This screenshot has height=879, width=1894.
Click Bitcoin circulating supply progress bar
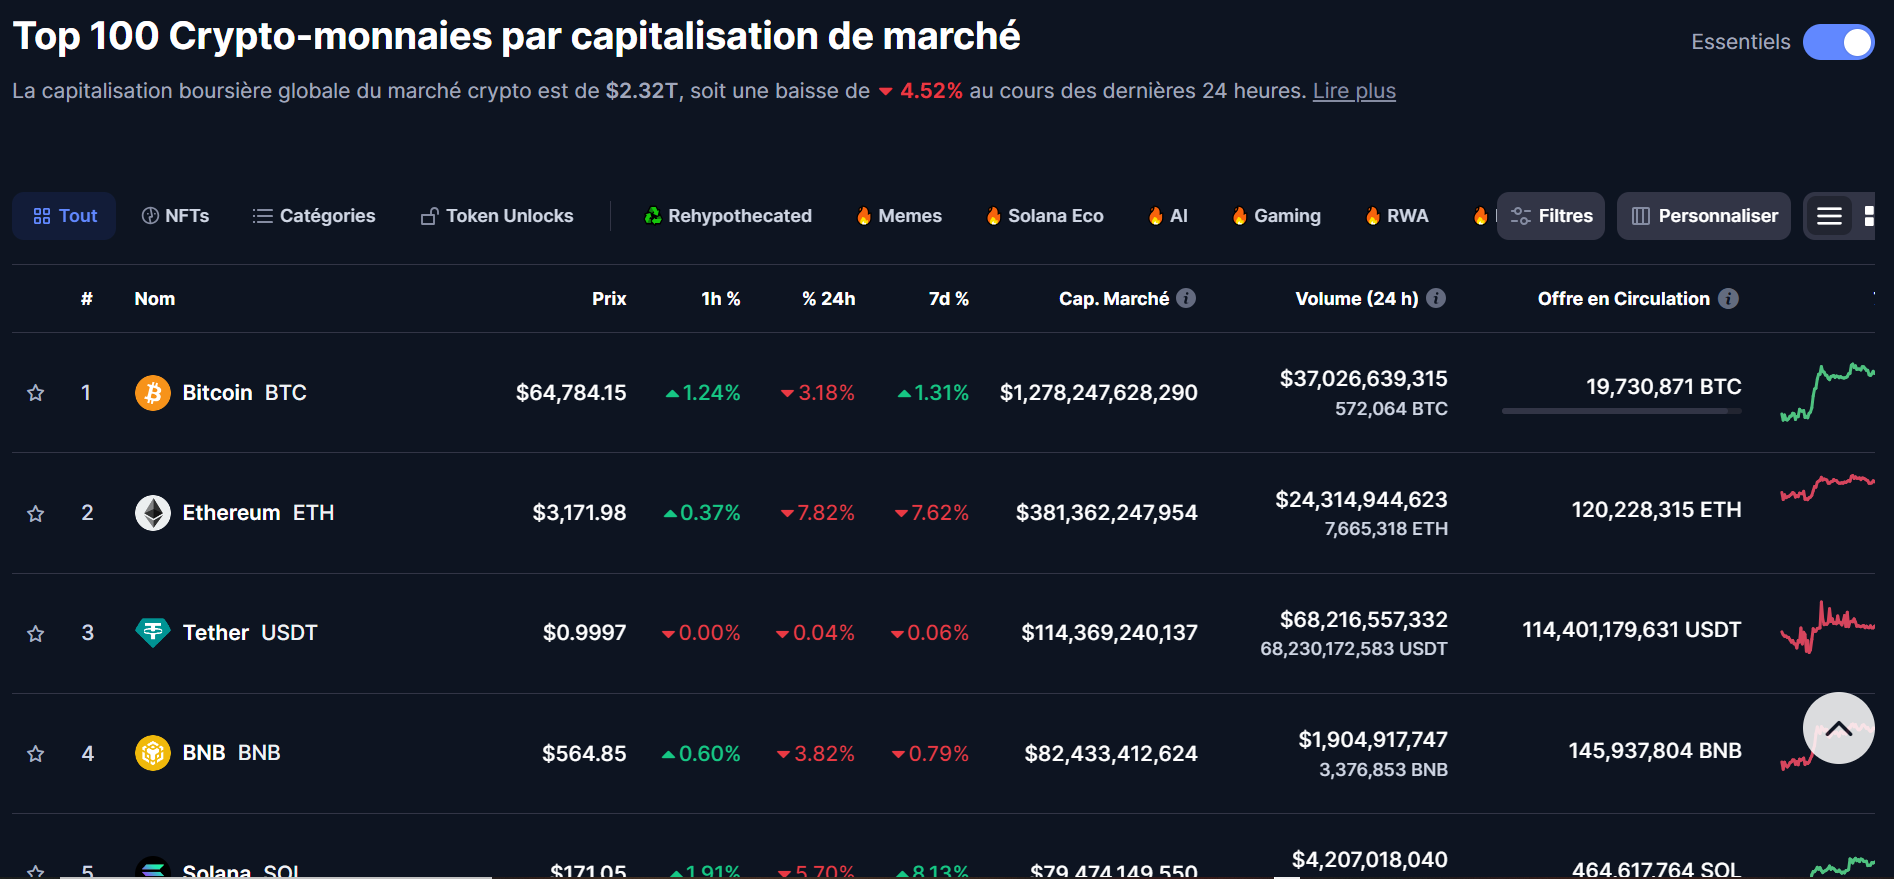[1621, 411]
